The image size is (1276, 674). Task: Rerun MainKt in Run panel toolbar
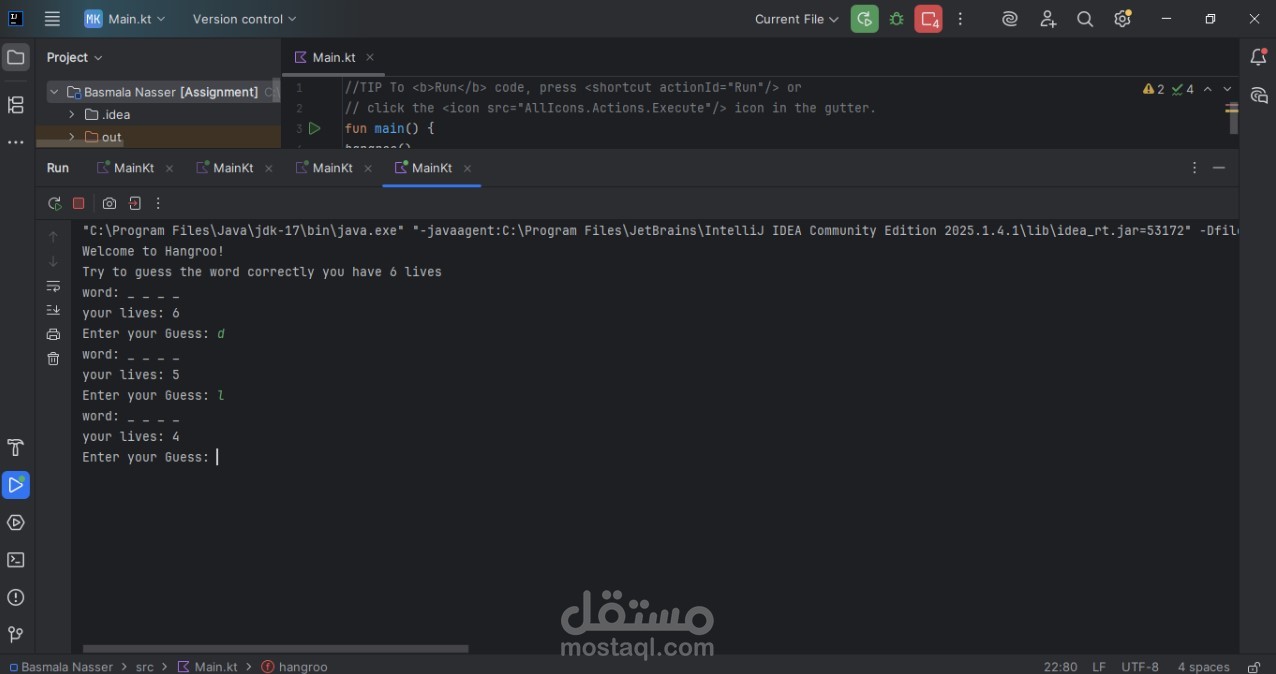point(54,203)
